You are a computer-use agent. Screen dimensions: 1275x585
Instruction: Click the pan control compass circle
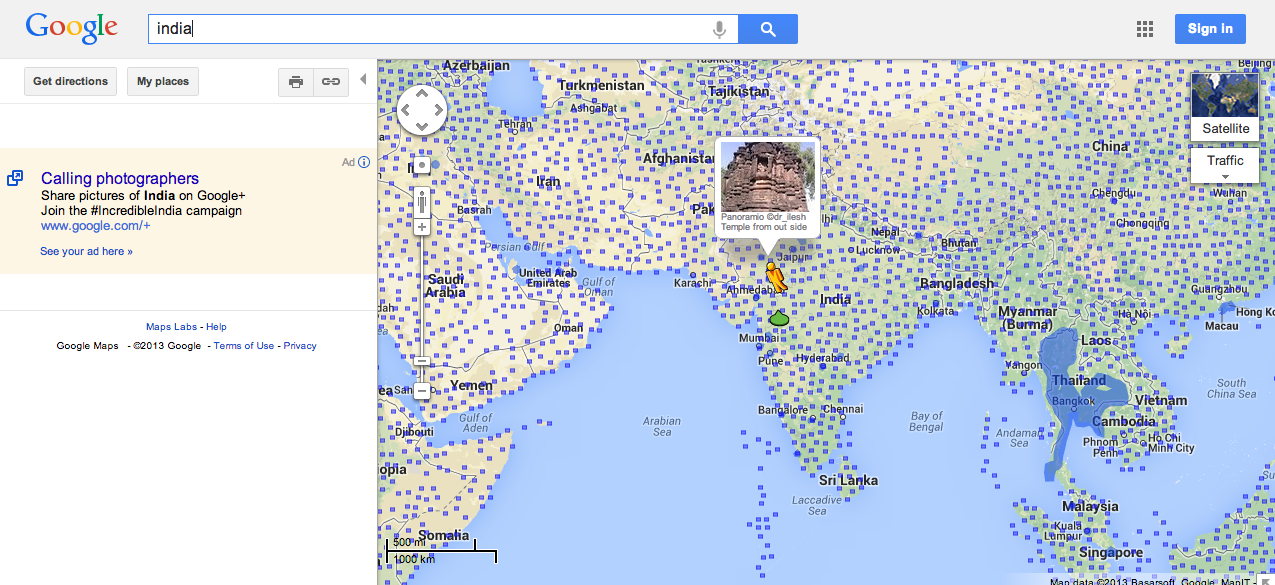coord(422,110)
